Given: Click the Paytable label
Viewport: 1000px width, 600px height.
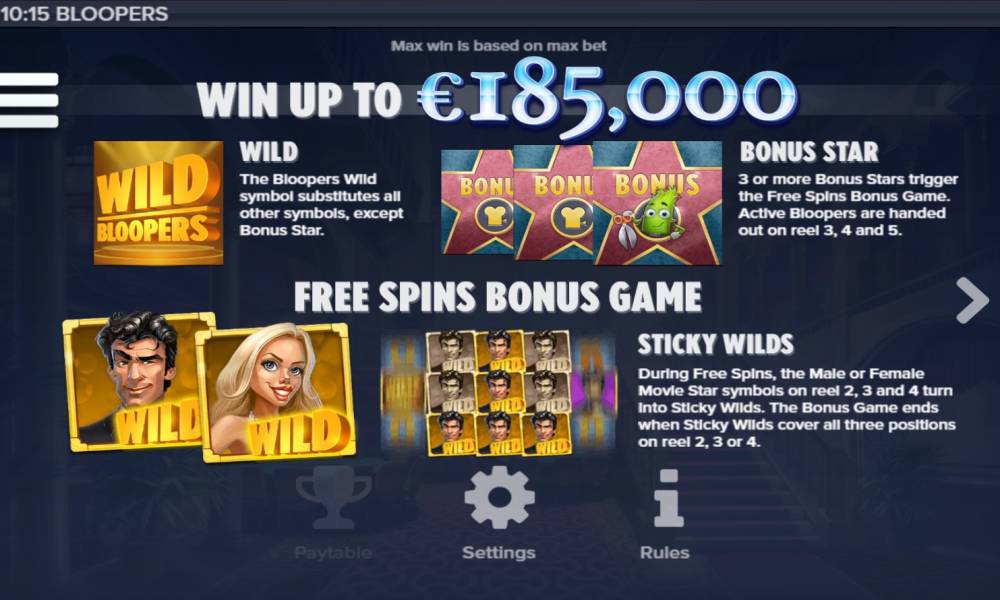Looking at the screenshot, I should point(334,552).
